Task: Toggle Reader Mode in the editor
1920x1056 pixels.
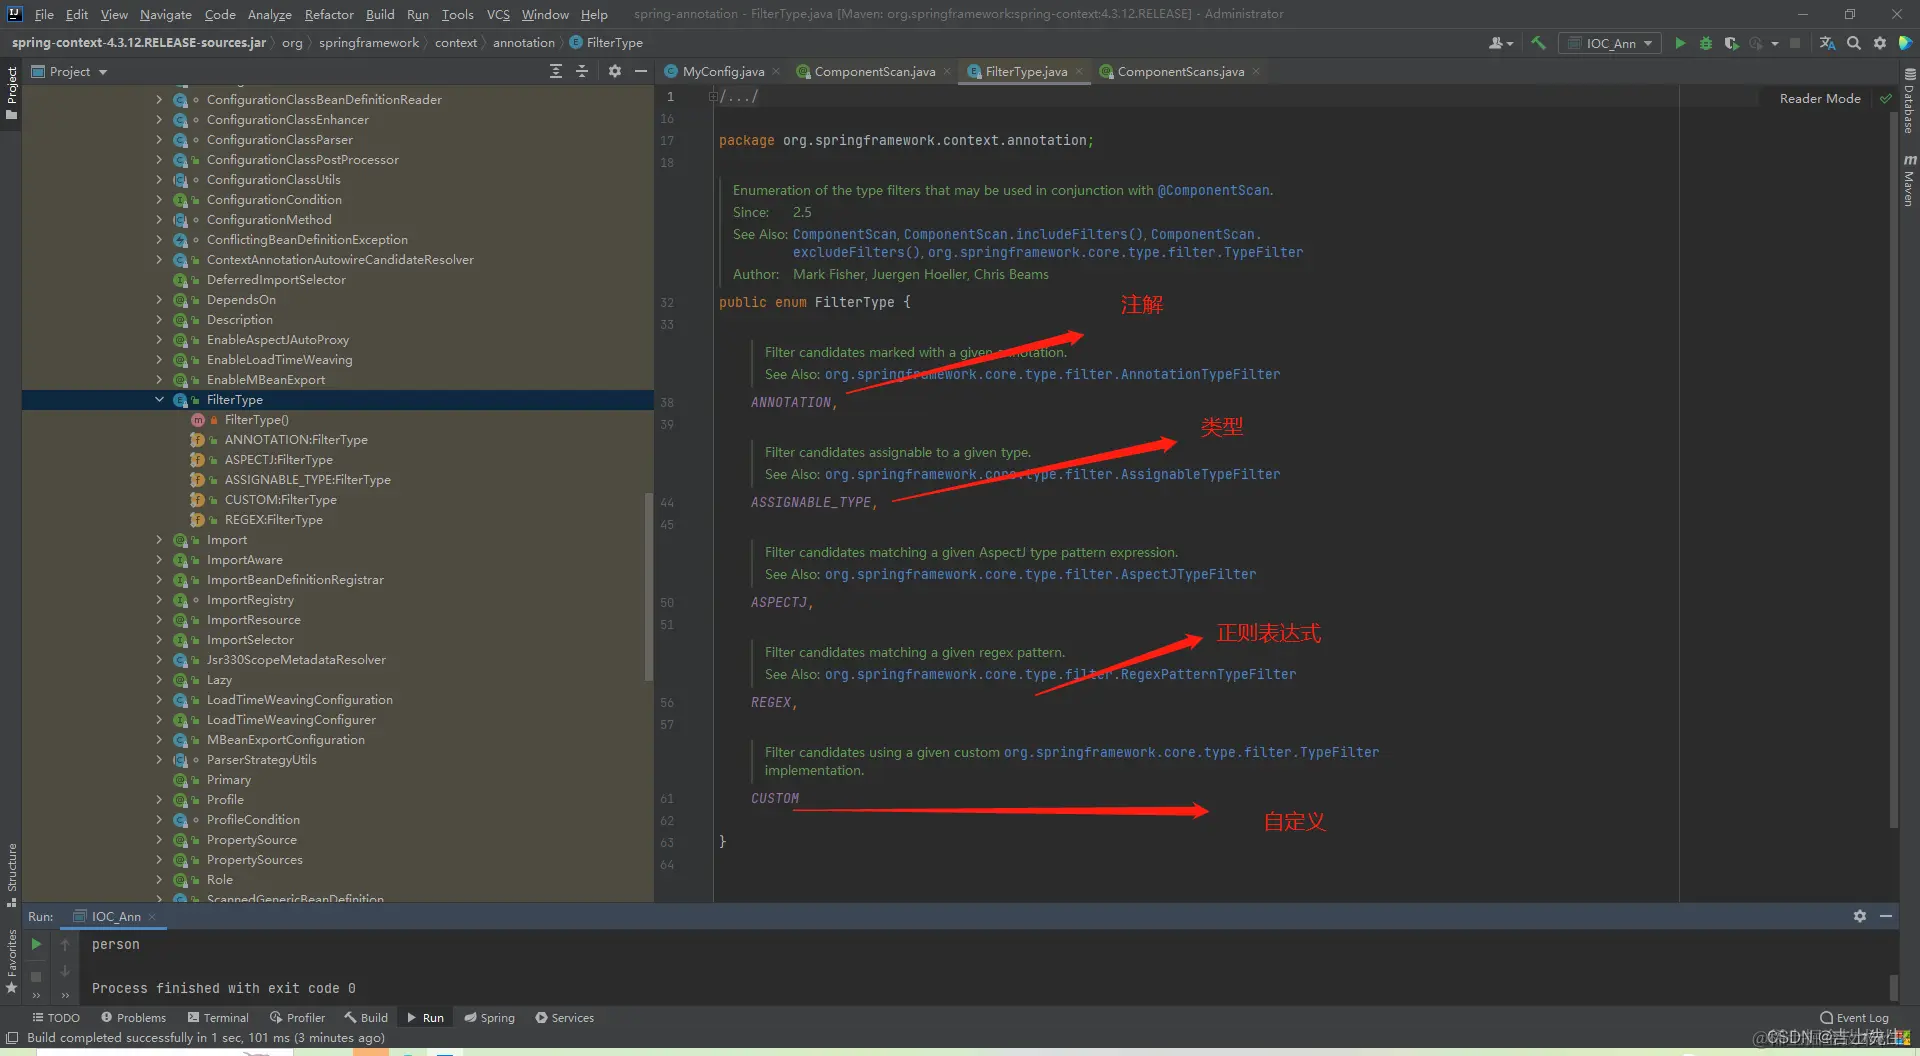Action: 1820,98
